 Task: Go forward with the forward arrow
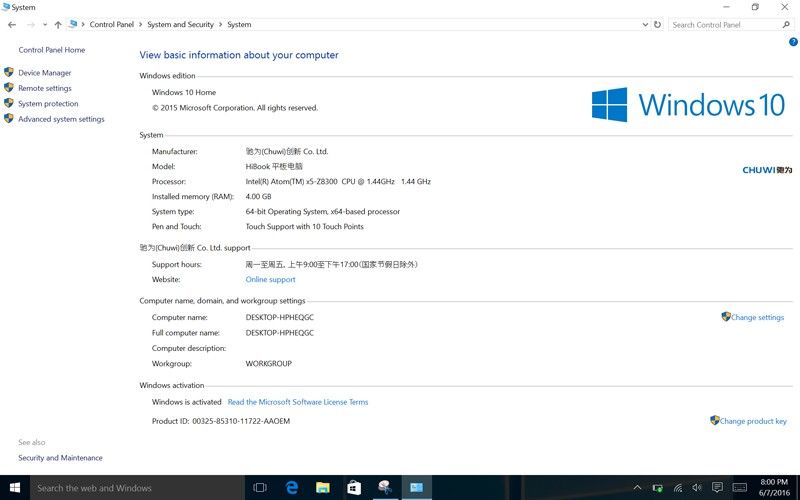[31, 24]
